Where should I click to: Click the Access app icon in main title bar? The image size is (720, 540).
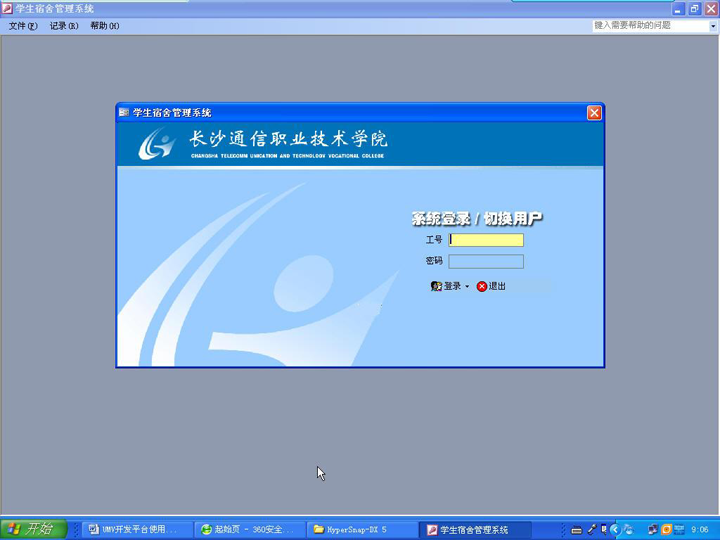(7, 8)
